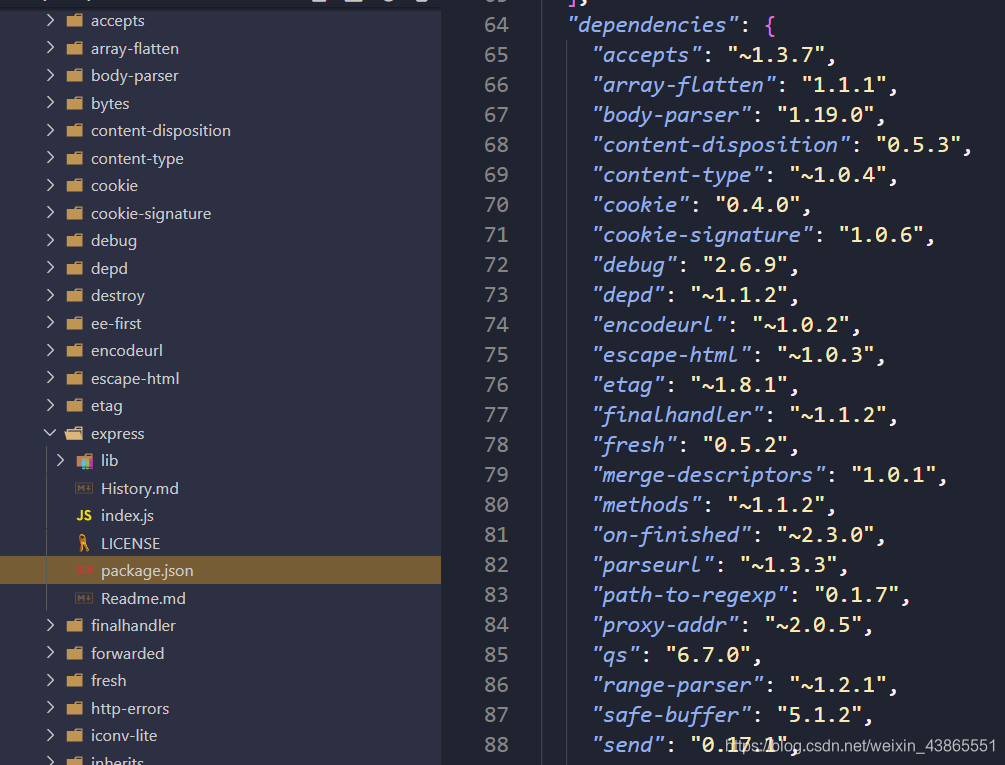Click the accepts folder icon
Viewport: 1005px width, 765px height.
pyautogui.click(x=75, y=21)
